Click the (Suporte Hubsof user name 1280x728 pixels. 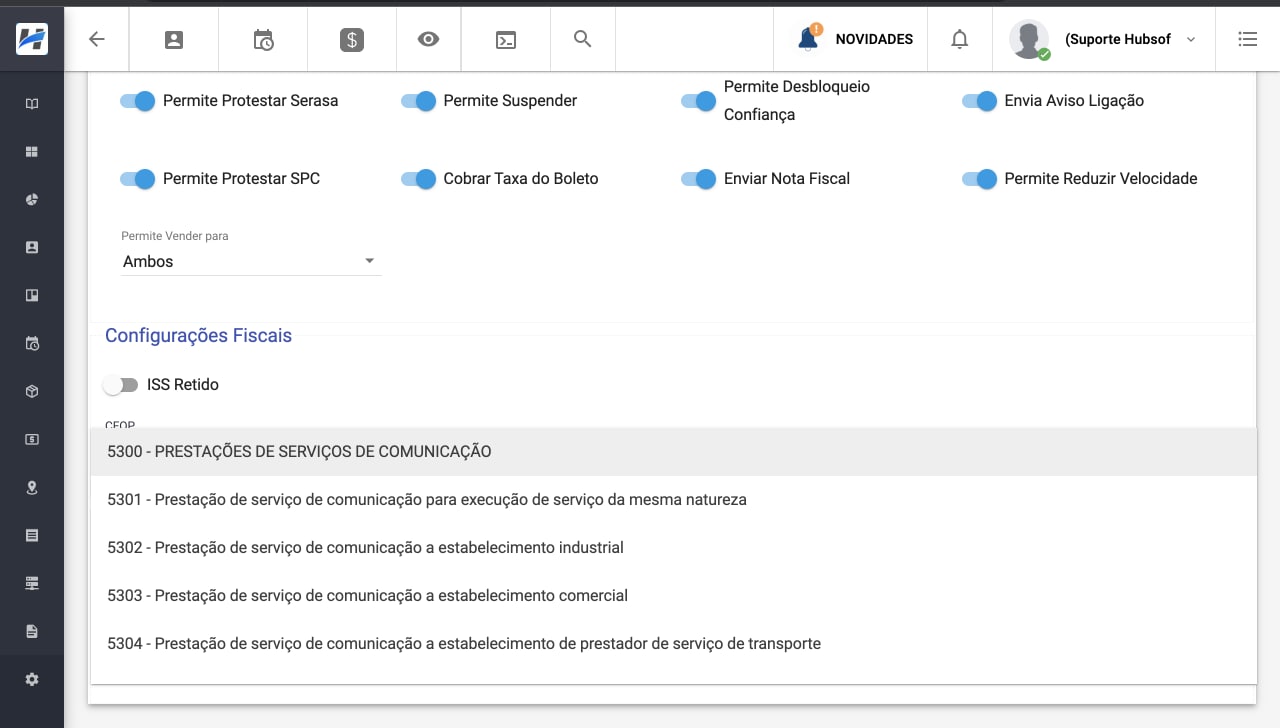pos(1118,39)
